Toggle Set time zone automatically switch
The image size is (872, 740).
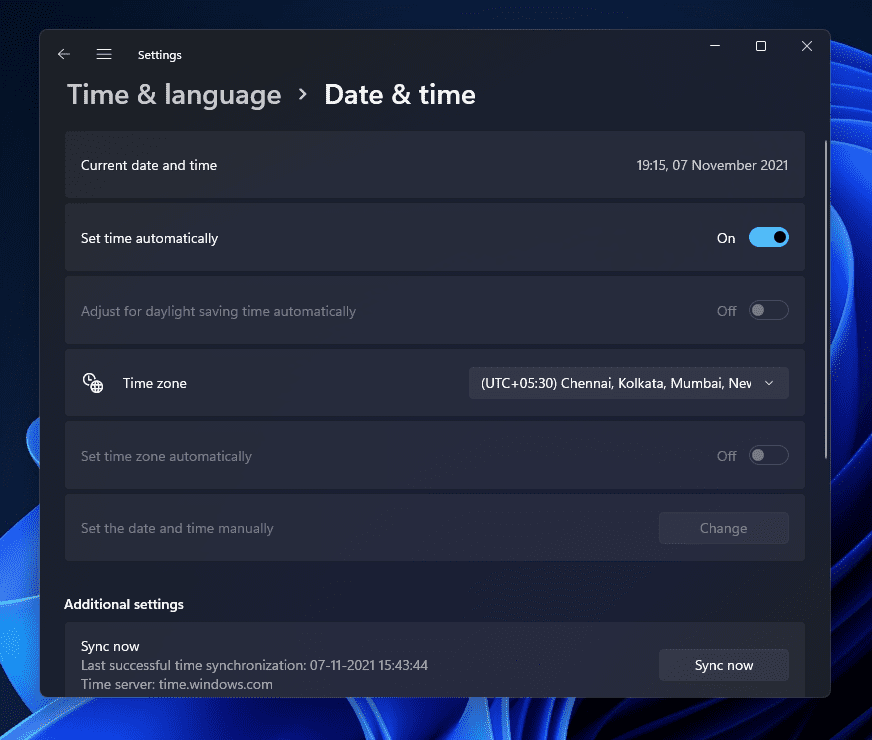(x=769, y=456)
